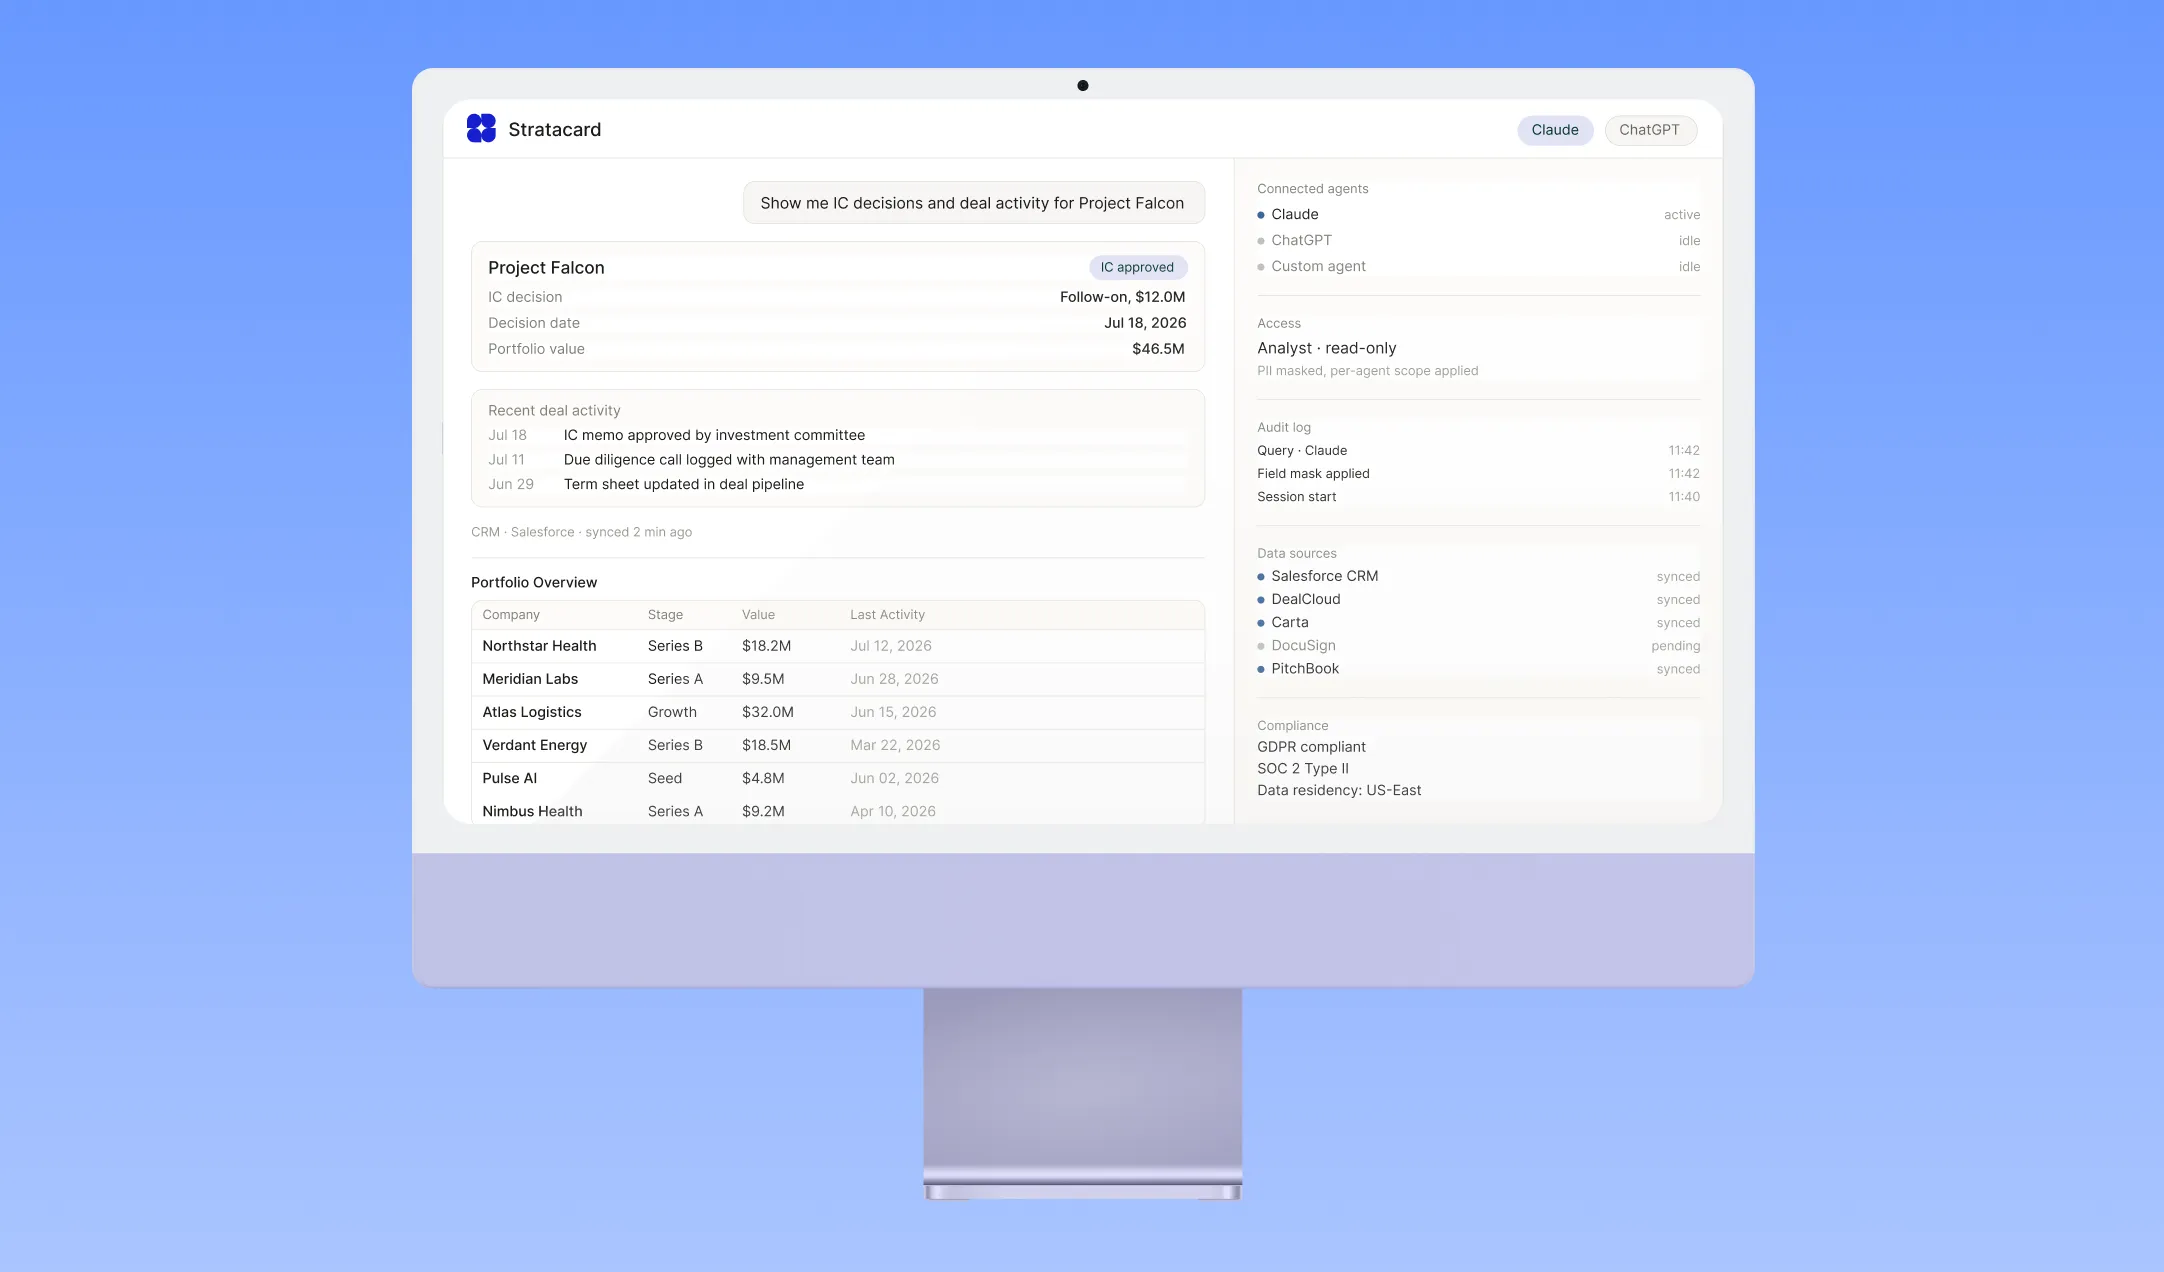Viewport: 2164px width, 1272px height.
Task: Click the ChatGPT idle status dot
Action: (1261, 241)
